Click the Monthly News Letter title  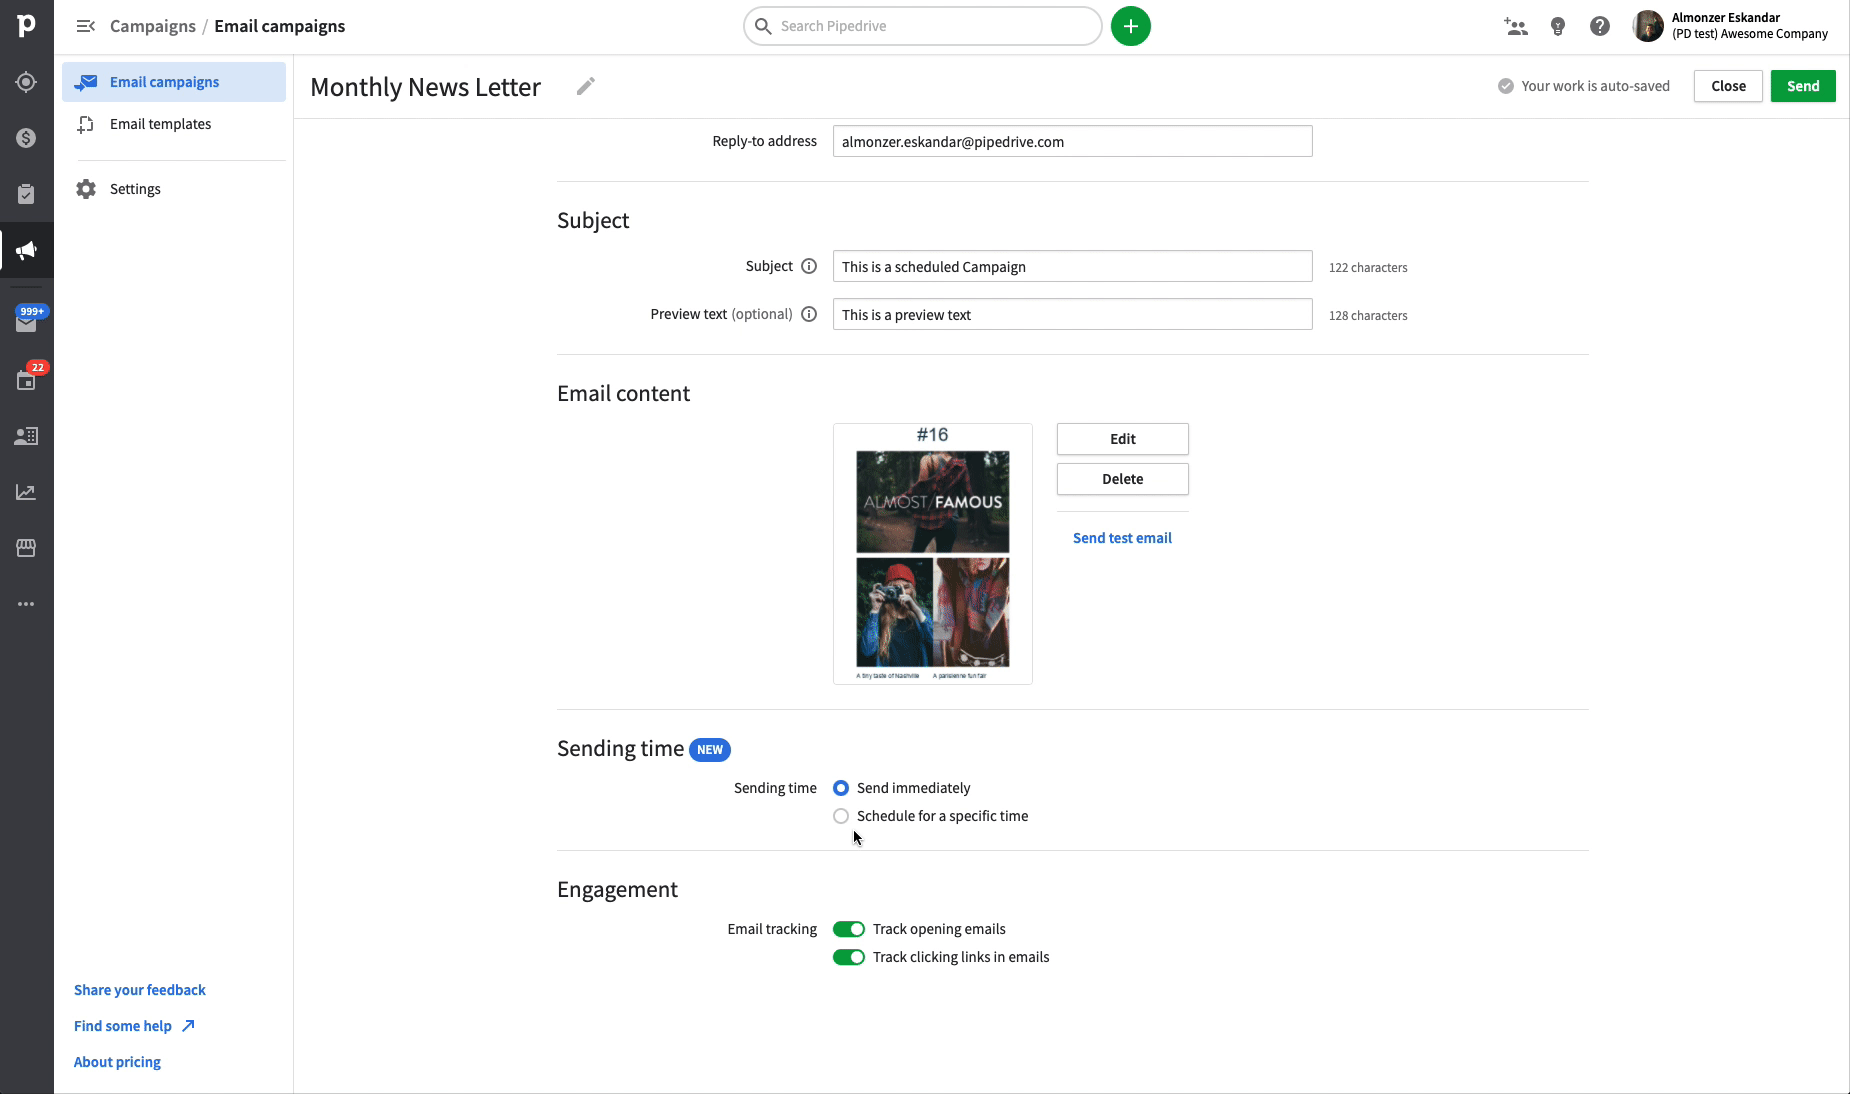(425, 87)
